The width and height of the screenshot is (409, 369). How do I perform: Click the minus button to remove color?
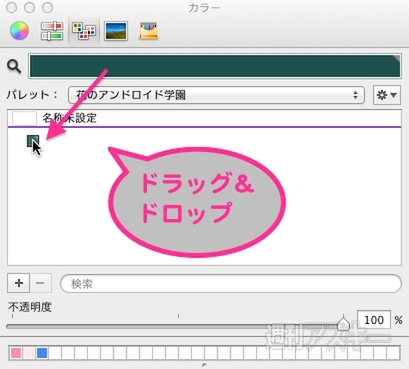point(41,283)
